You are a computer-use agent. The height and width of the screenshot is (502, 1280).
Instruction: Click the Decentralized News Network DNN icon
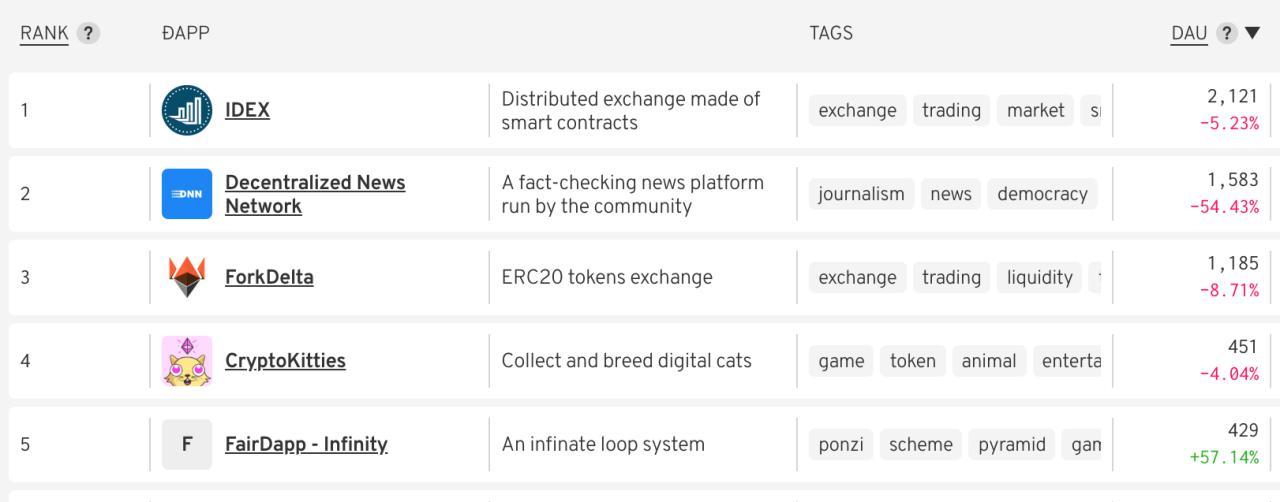pos(187,194)
